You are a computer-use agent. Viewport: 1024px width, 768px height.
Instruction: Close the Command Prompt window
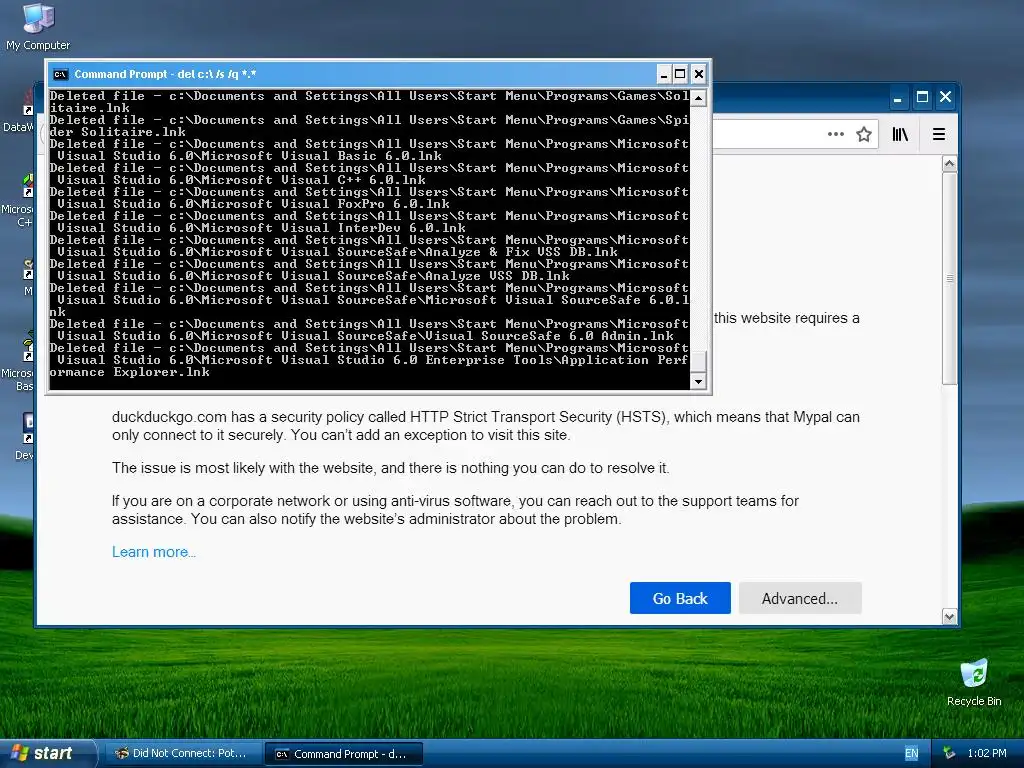[x=699, y=74]
